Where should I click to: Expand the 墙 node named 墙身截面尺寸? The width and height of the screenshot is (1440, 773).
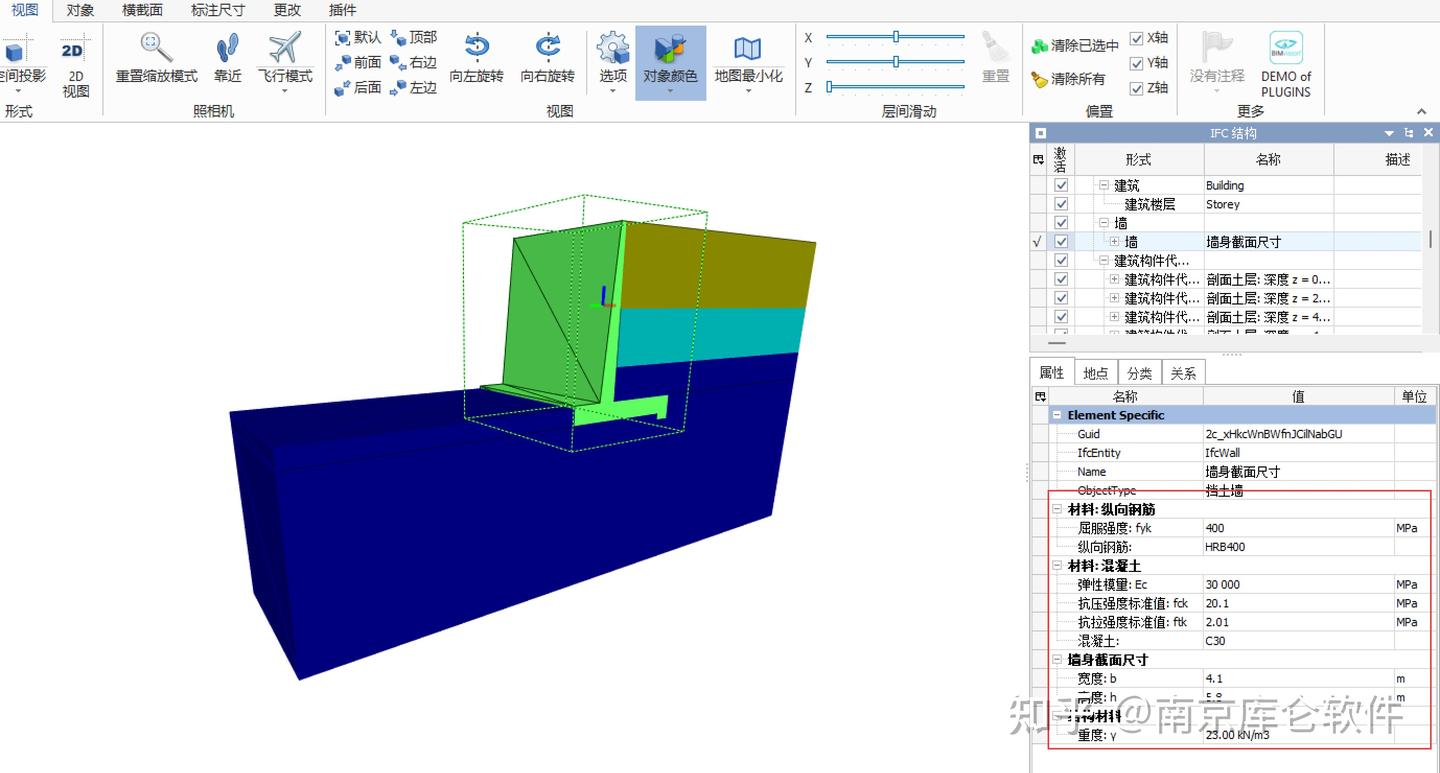pos(1114,242)
